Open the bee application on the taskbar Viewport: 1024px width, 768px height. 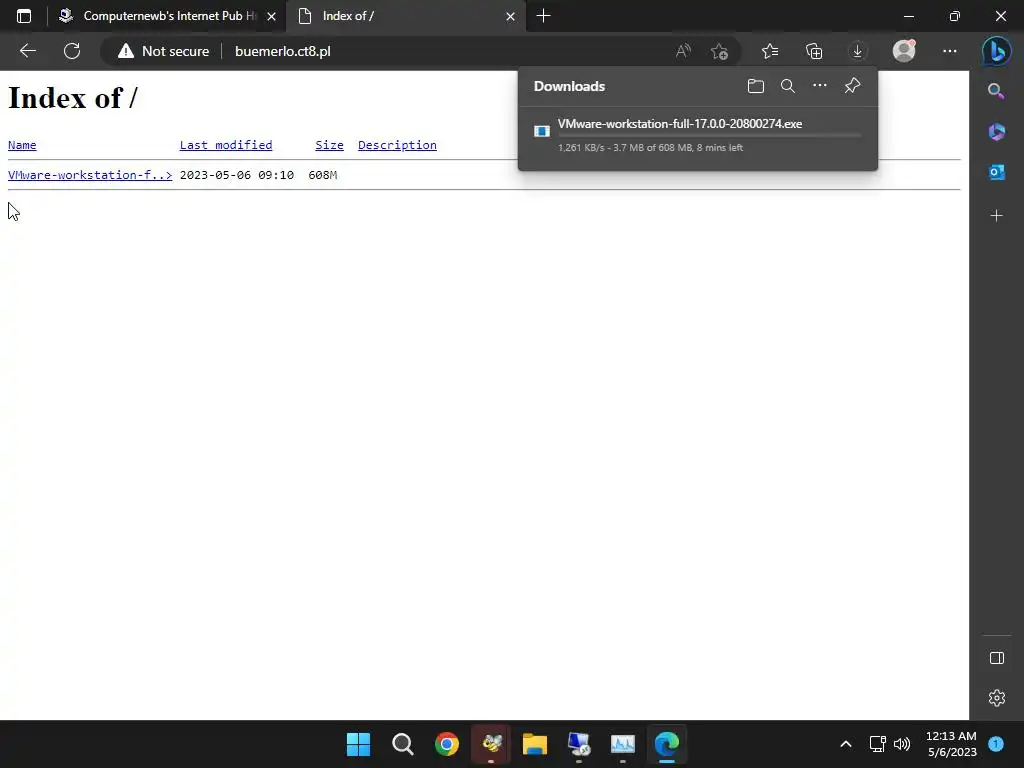(x=491, y=744)
